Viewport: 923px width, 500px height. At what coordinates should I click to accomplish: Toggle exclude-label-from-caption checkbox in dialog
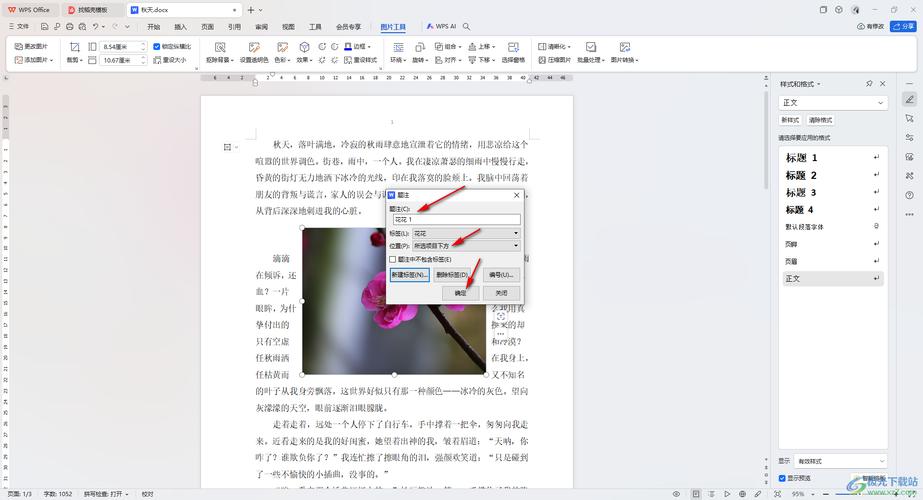coord(393,259)
